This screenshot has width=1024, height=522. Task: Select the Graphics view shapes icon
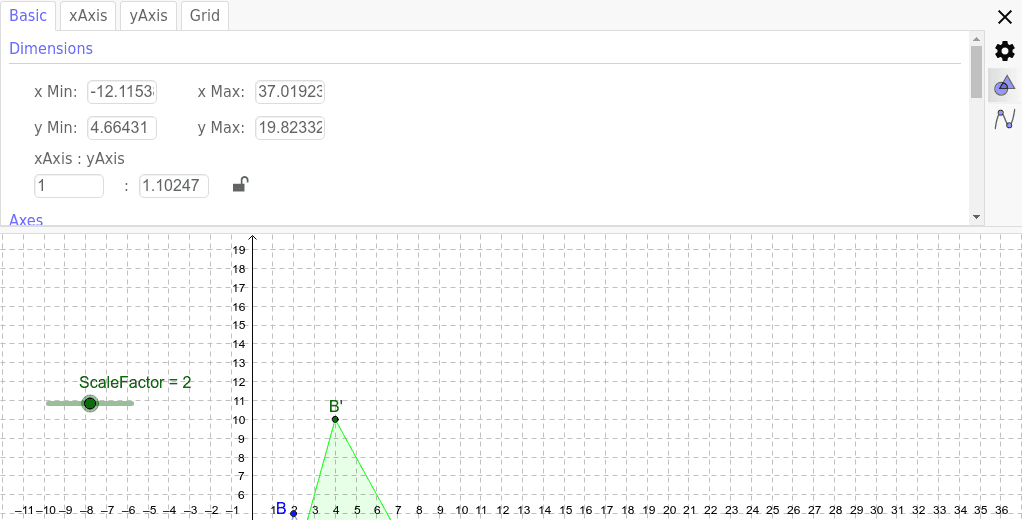(1005, 87)
